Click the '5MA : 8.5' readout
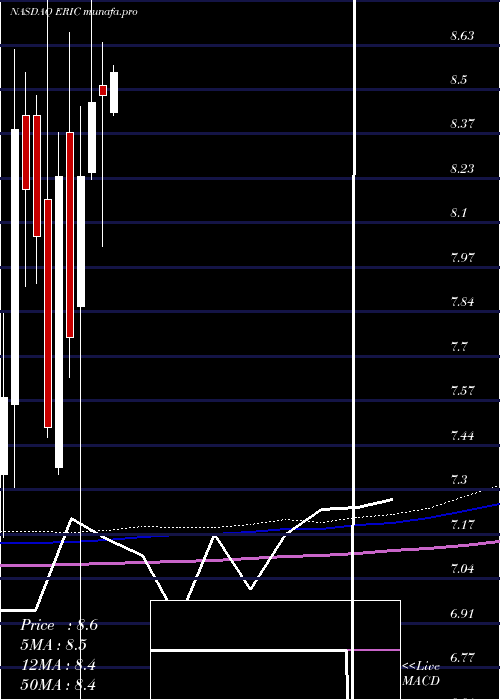Image resolution: width=500 pixels, height=700 pixels. (54, 645)
